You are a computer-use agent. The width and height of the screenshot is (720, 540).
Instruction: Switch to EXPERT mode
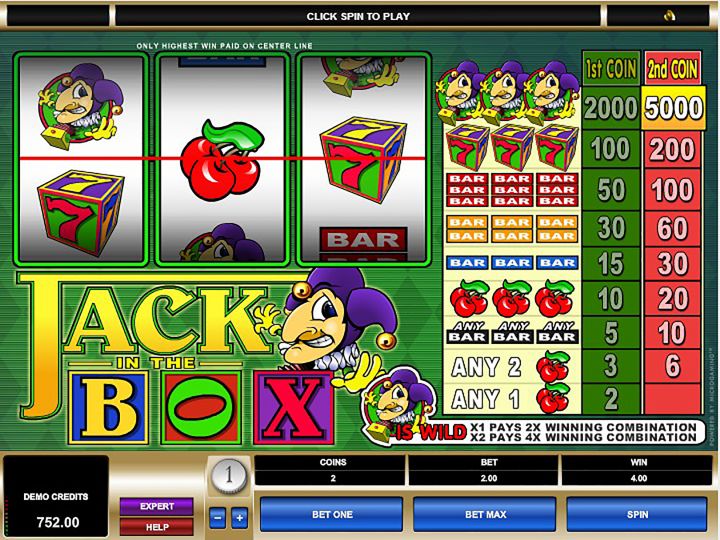[157, 506]
